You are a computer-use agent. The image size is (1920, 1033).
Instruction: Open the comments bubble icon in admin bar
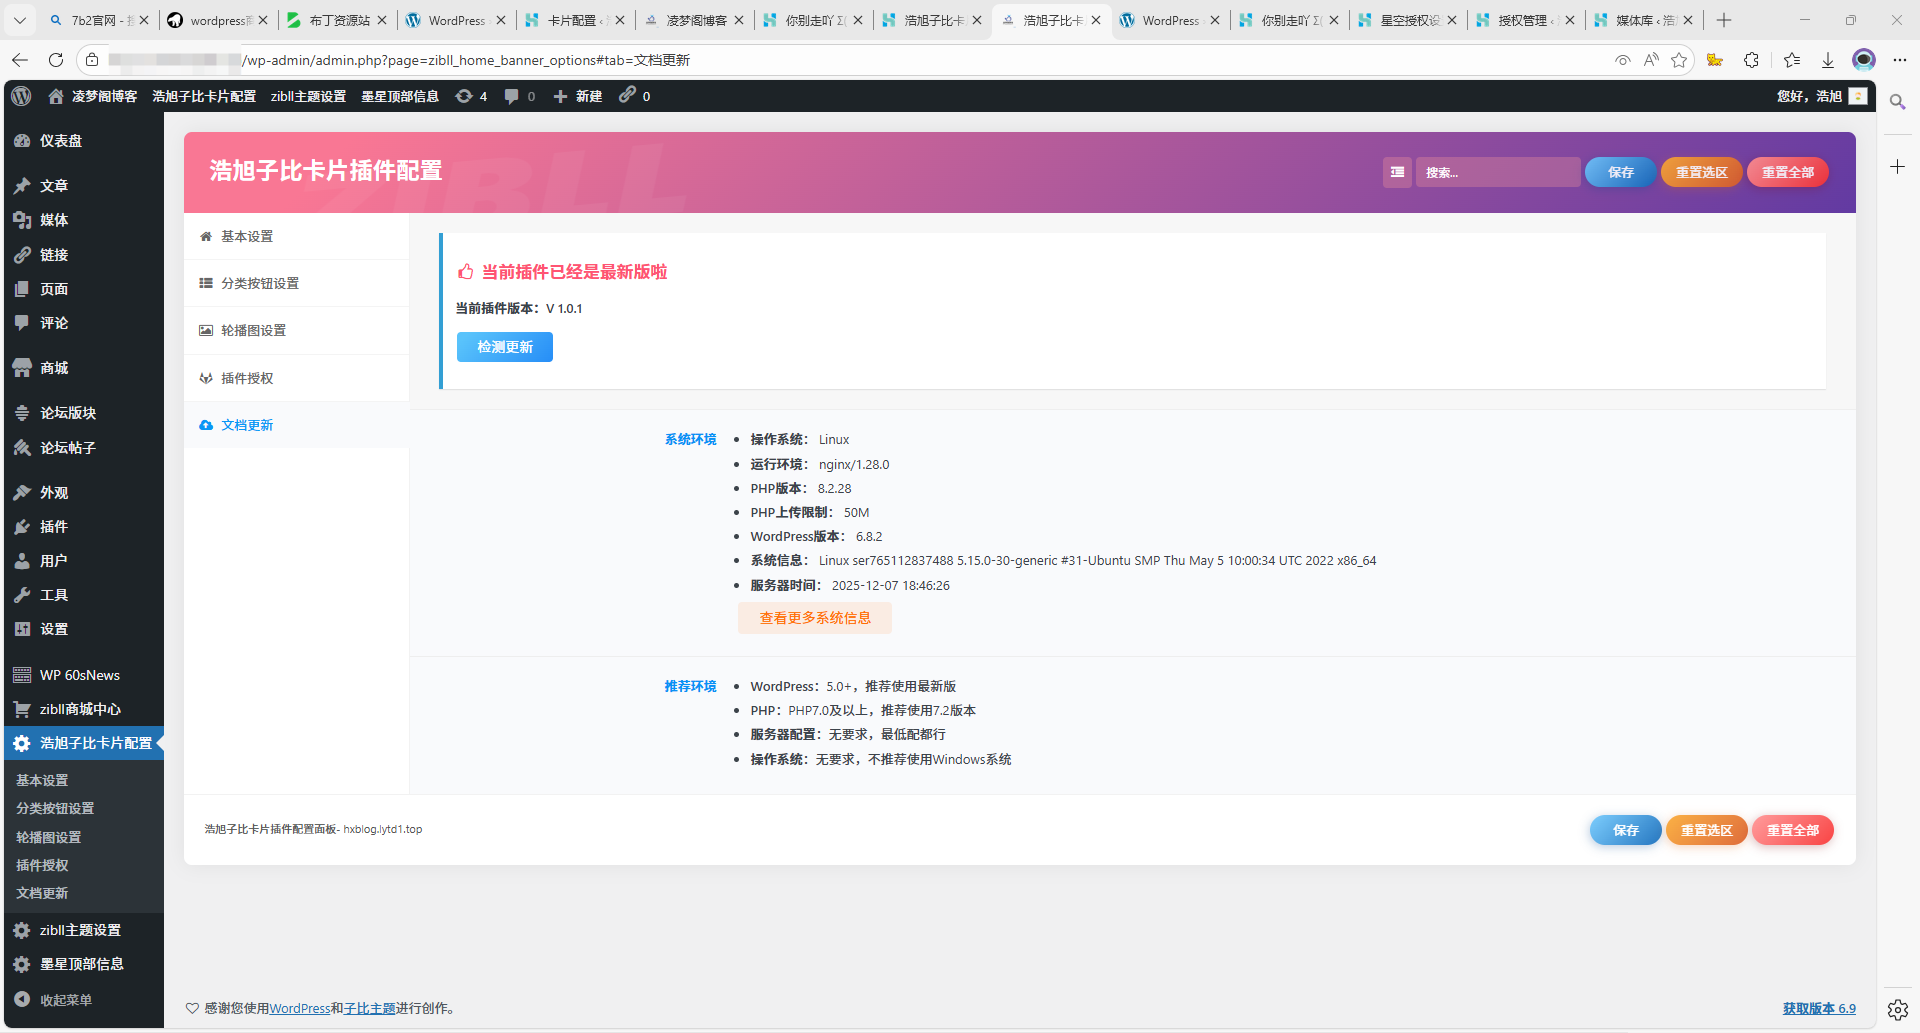pyautogui.click(x=512, y=96)
